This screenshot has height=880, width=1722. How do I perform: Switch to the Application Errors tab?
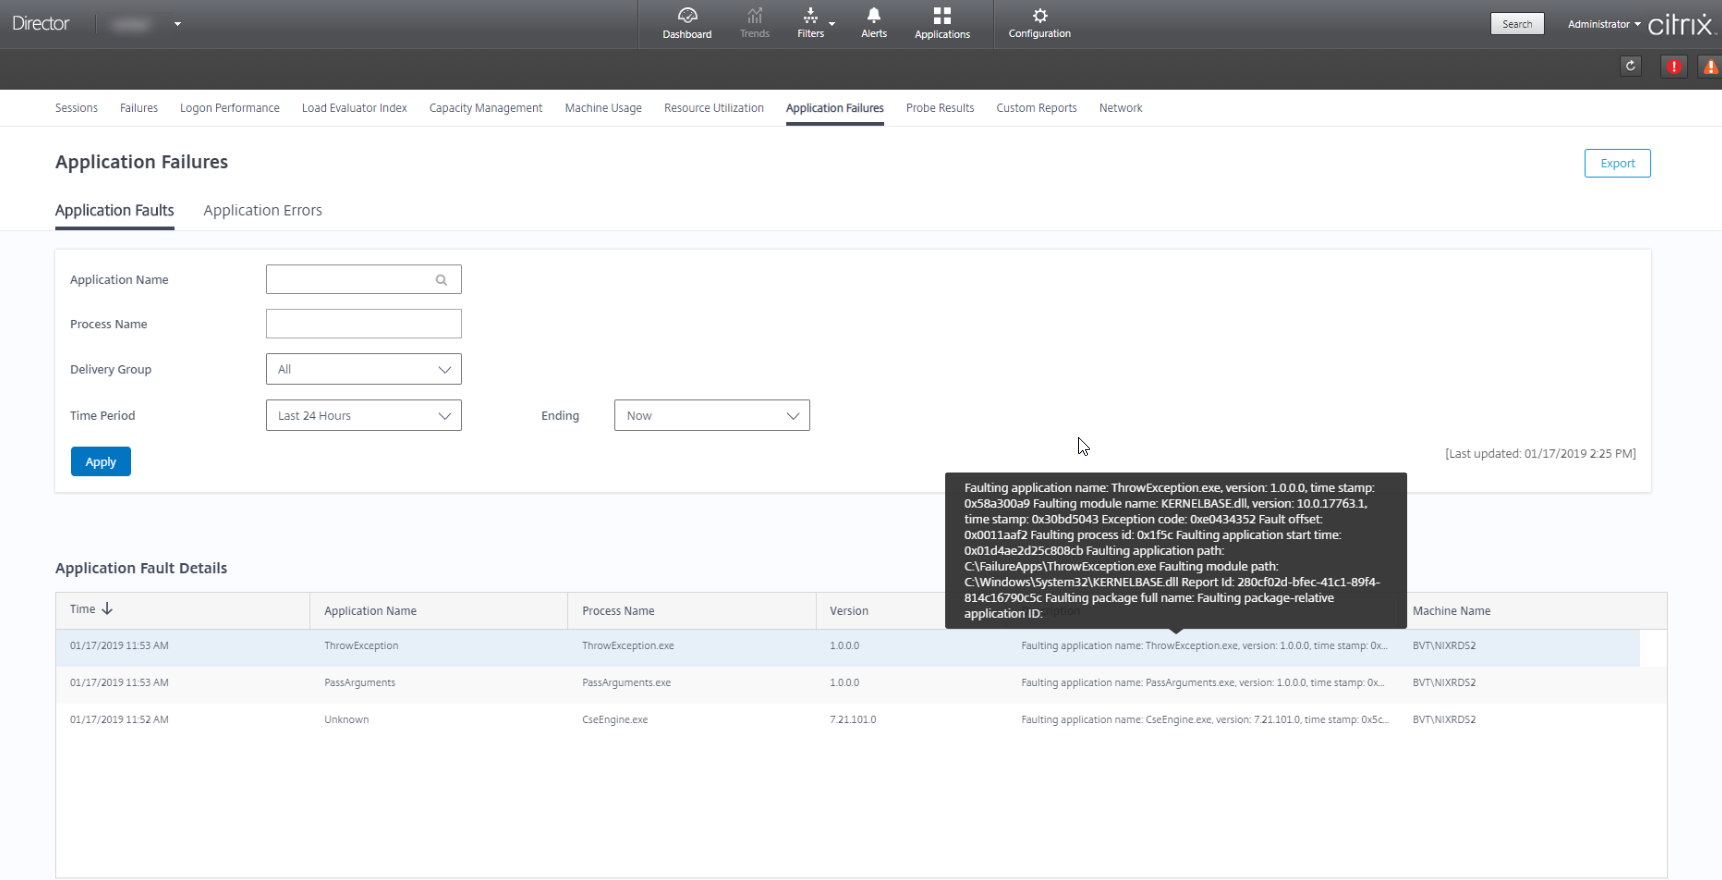click(x=262, y=210)
